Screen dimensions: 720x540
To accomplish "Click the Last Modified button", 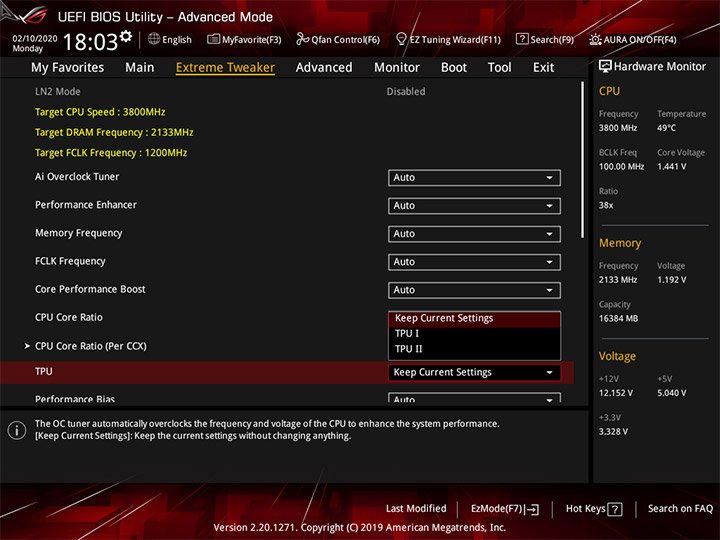I will tap(416, 509).
